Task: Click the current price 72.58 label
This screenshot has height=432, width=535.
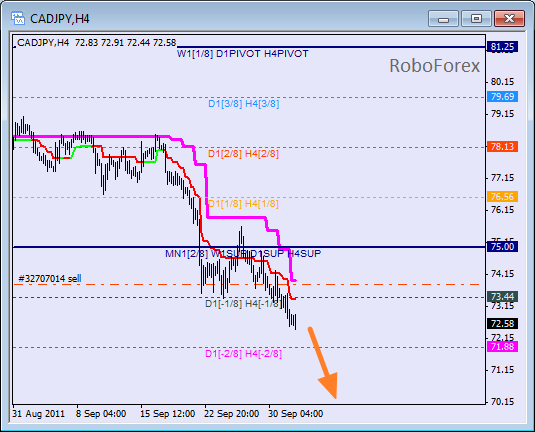Action: pos(502,323)
